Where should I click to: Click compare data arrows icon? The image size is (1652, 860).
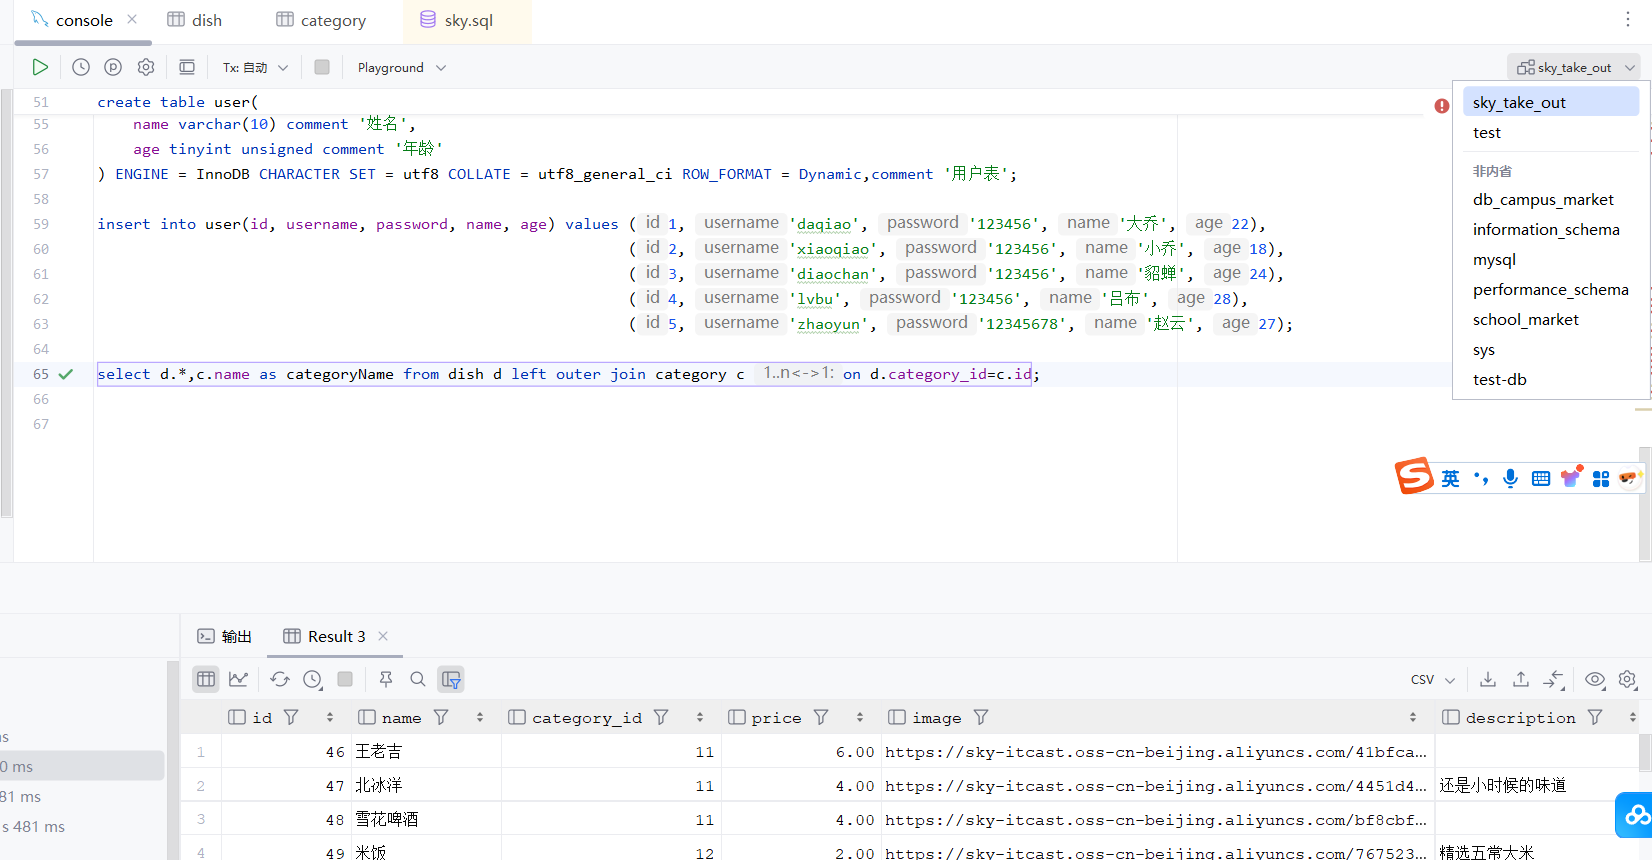pyautogui.click(x=1553, y=679)
